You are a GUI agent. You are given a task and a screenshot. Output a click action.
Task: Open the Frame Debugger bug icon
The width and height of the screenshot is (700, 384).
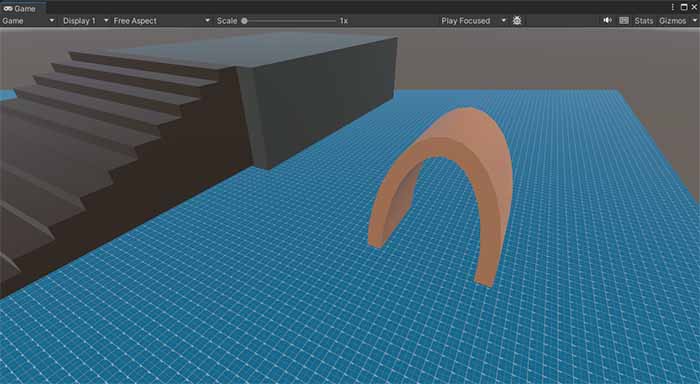click(517, 21)
